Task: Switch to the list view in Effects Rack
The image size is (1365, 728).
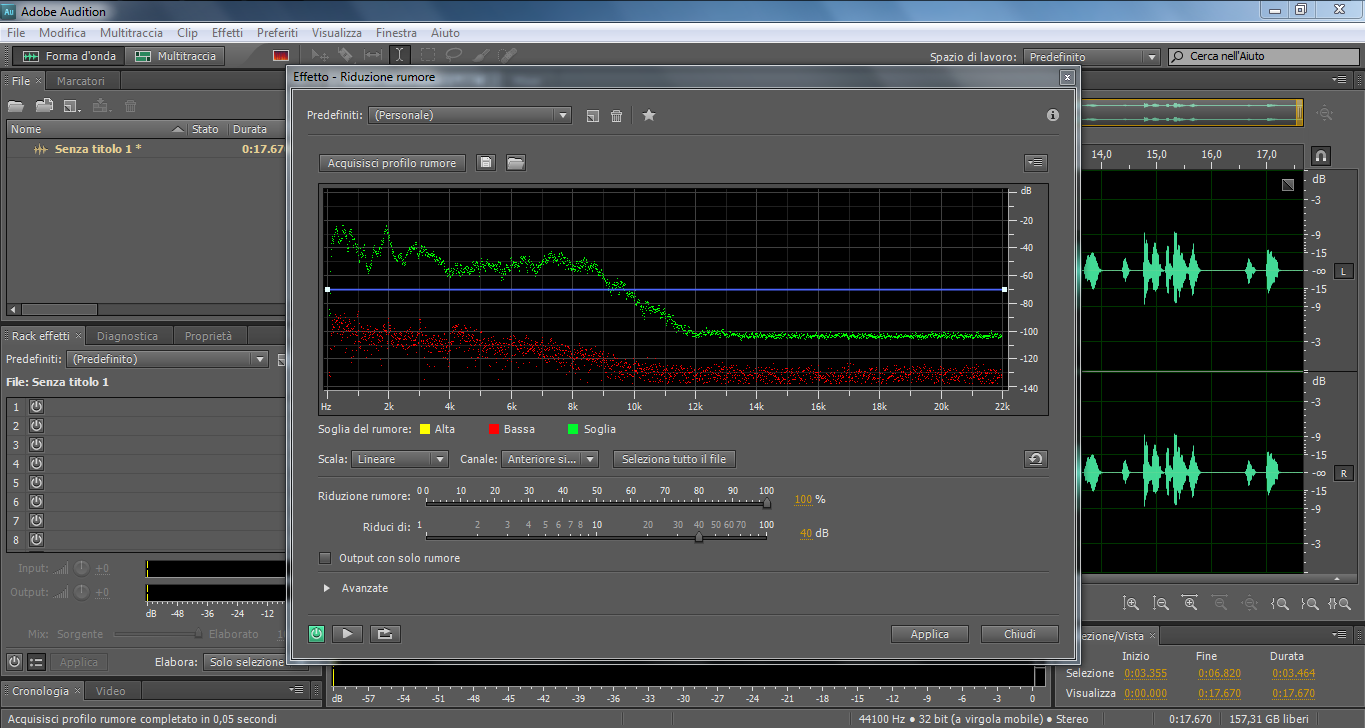Action: coord(36,662)
